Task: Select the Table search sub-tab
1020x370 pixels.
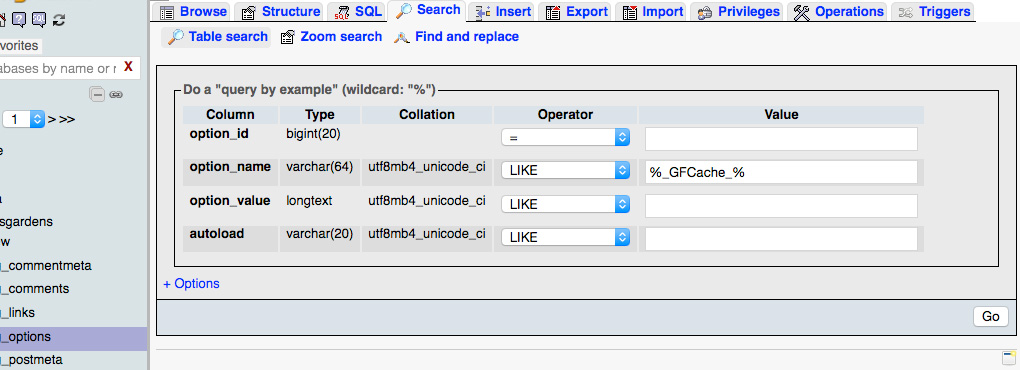Action: [x=217, y=37]
